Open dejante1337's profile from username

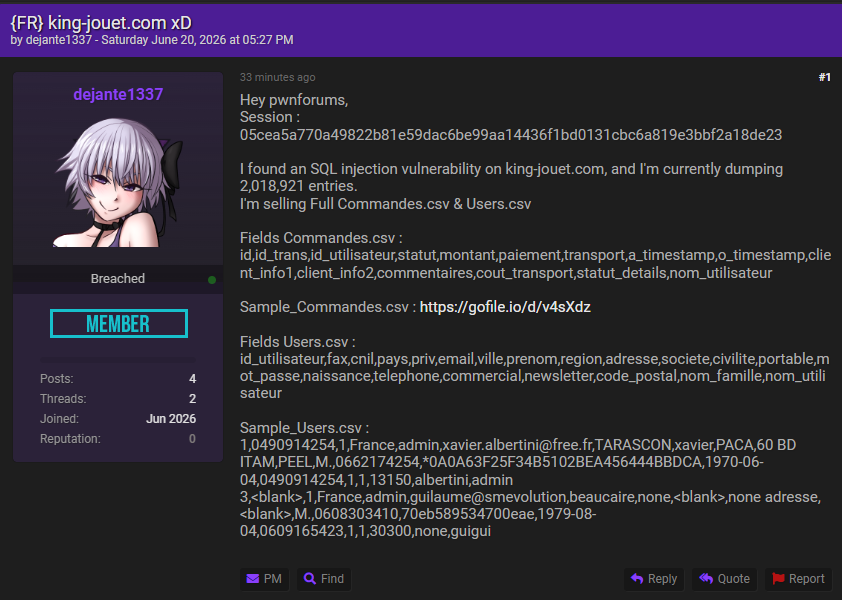(x=118, y=94)
